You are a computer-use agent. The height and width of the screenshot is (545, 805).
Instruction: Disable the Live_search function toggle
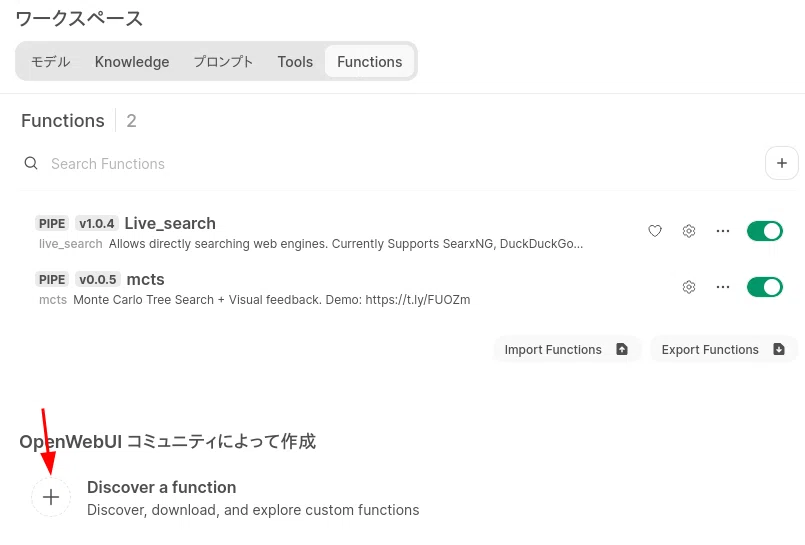[764, 231]
